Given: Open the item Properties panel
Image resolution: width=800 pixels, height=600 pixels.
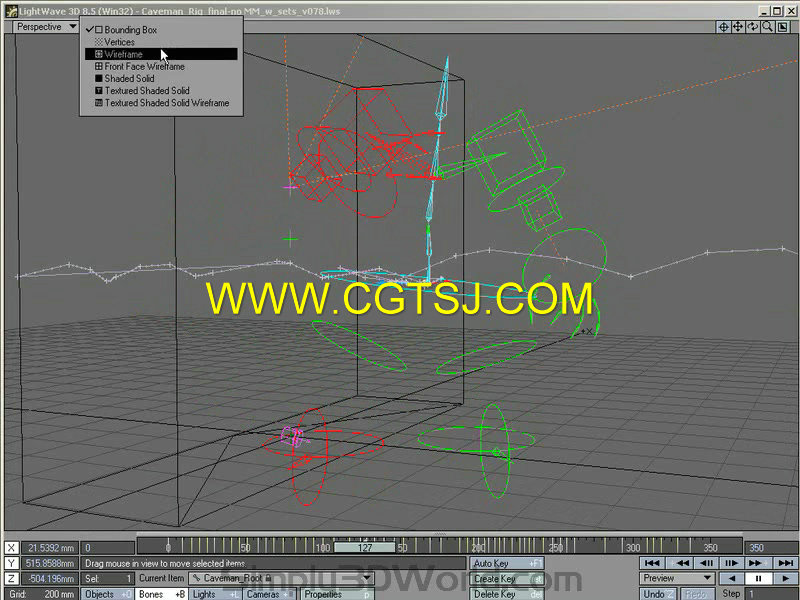Looking at the screenshot, I should click(x=337, y=594).
